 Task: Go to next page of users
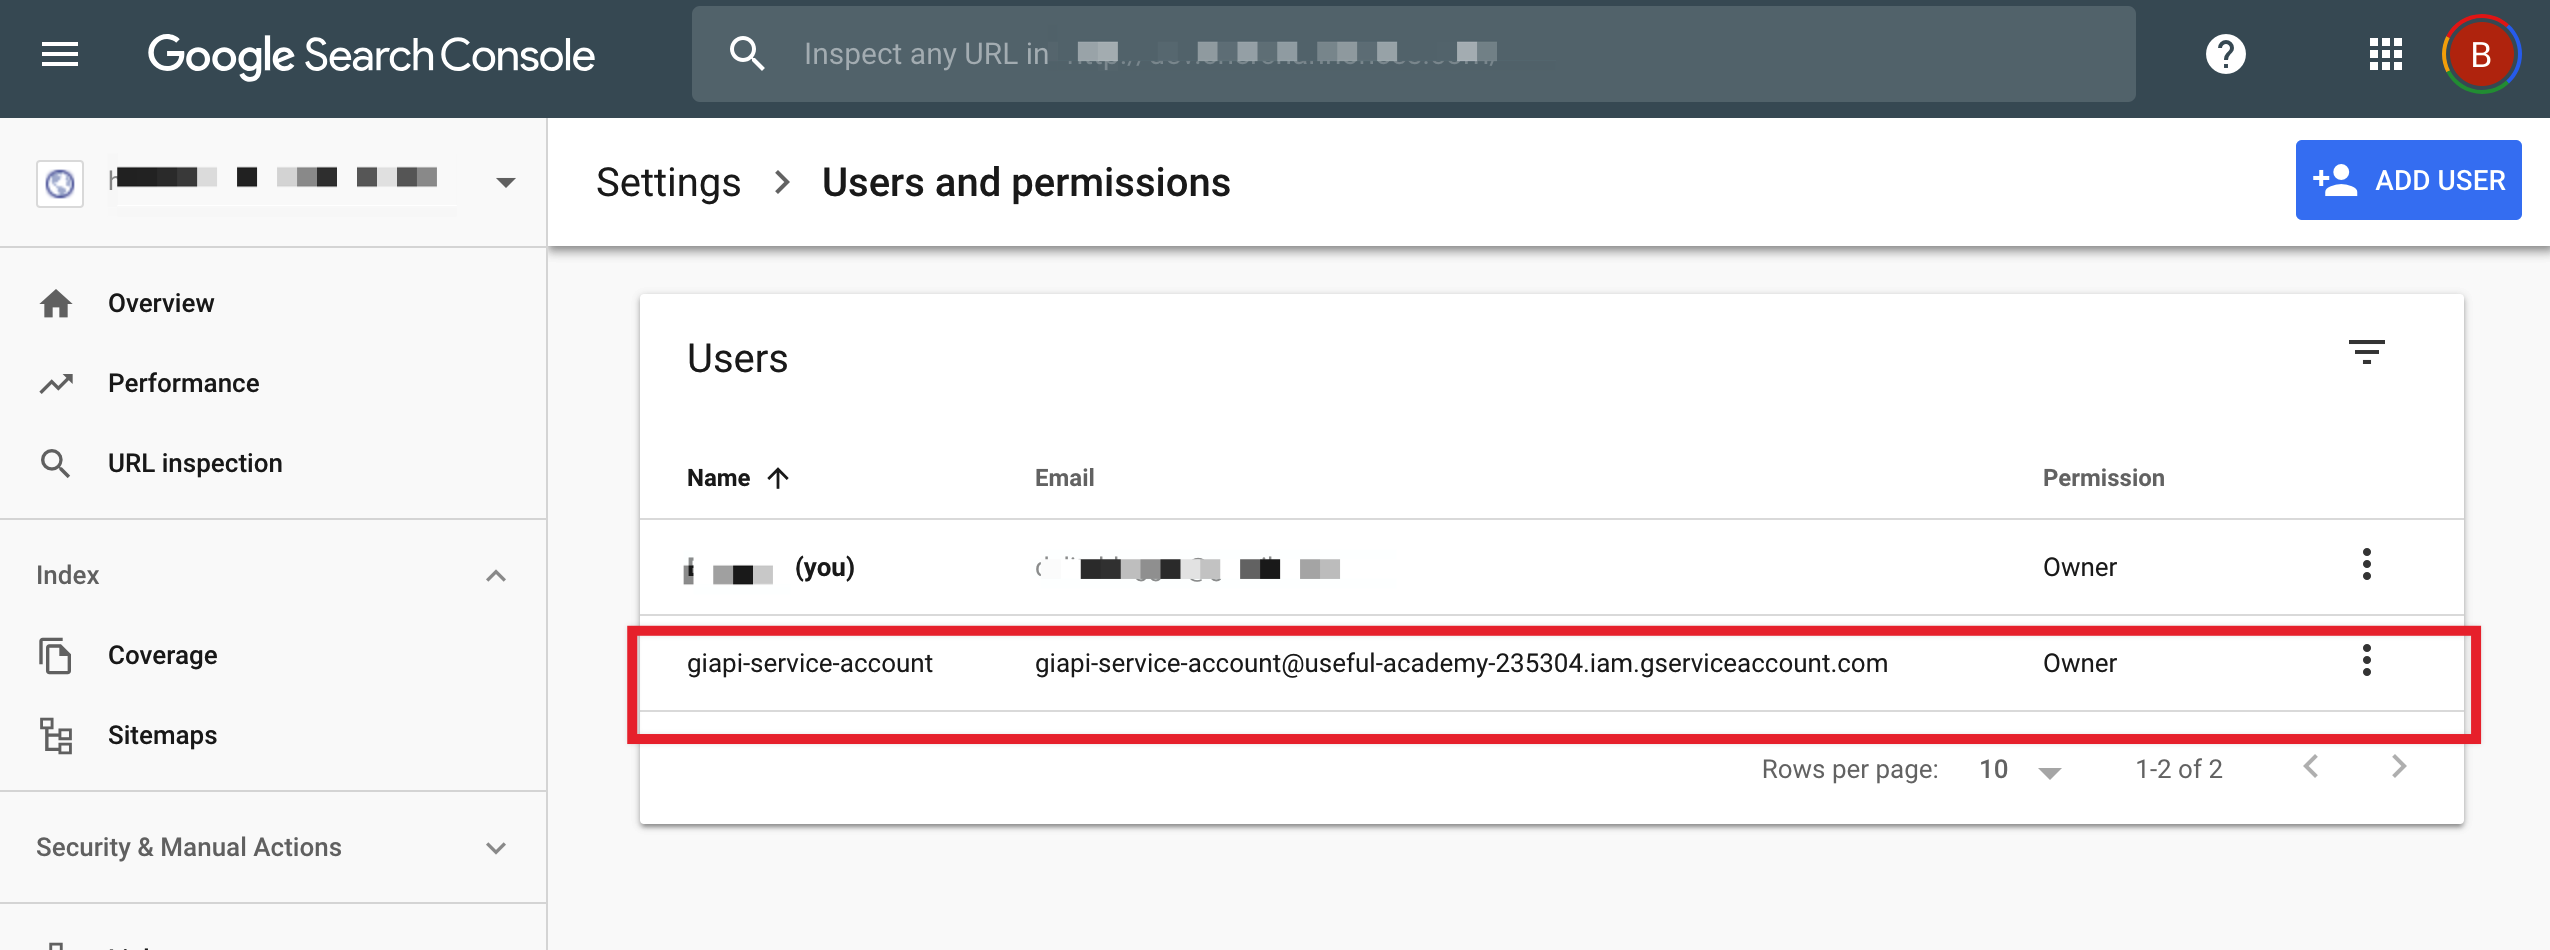click(x=2398, y=767)
